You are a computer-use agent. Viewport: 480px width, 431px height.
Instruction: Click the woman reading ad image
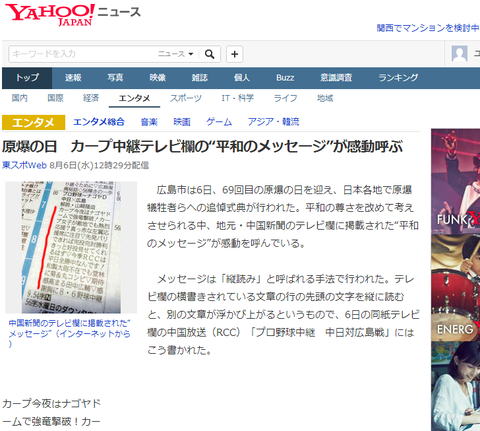(455, 386)
